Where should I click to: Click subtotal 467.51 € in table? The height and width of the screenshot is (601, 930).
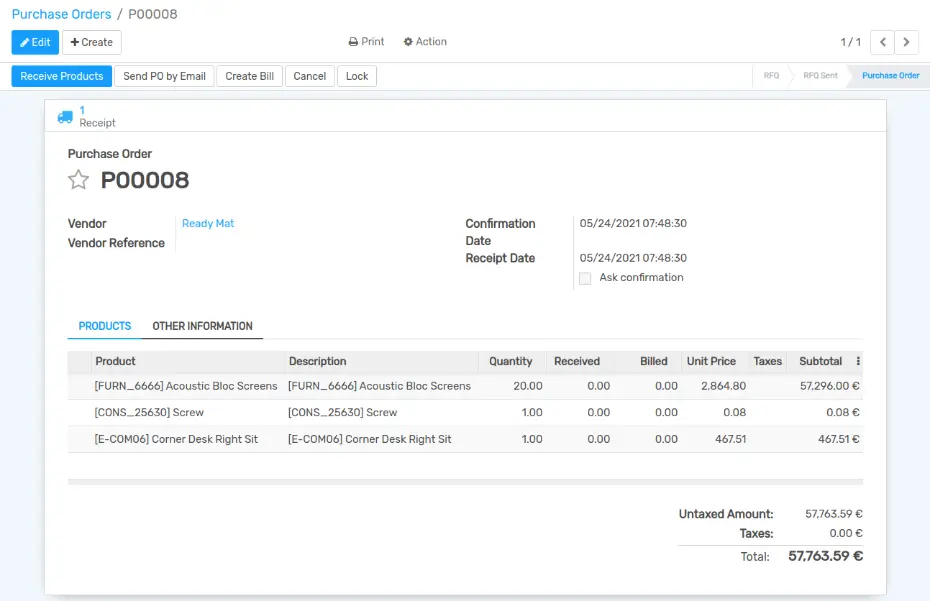click(839, 439)
